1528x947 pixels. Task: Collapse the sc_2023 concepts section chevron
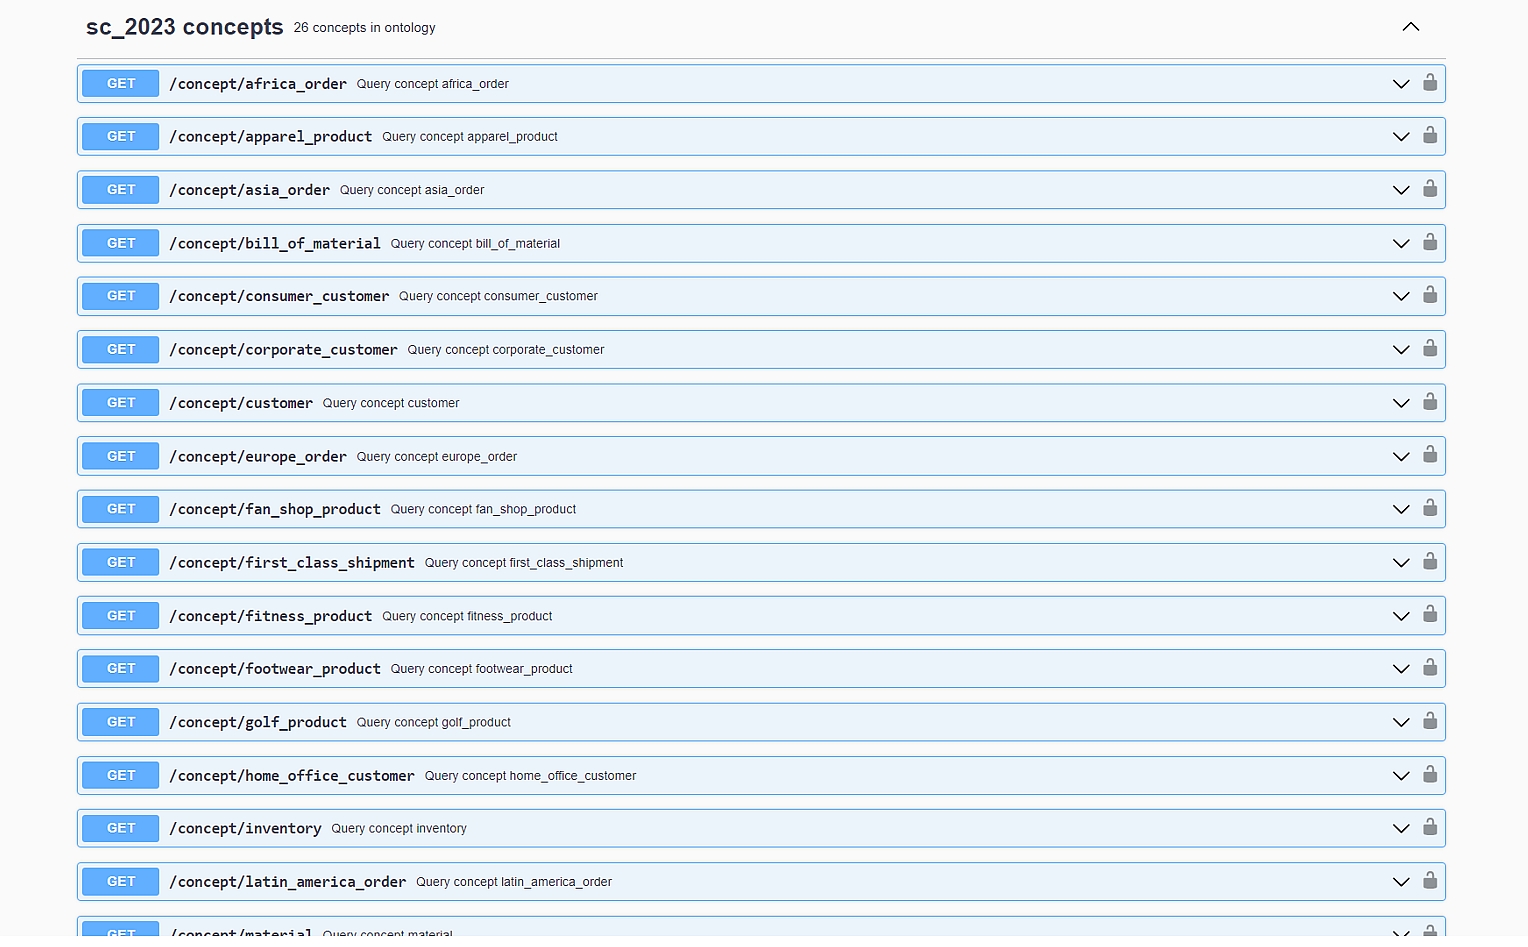(1411, 27)
